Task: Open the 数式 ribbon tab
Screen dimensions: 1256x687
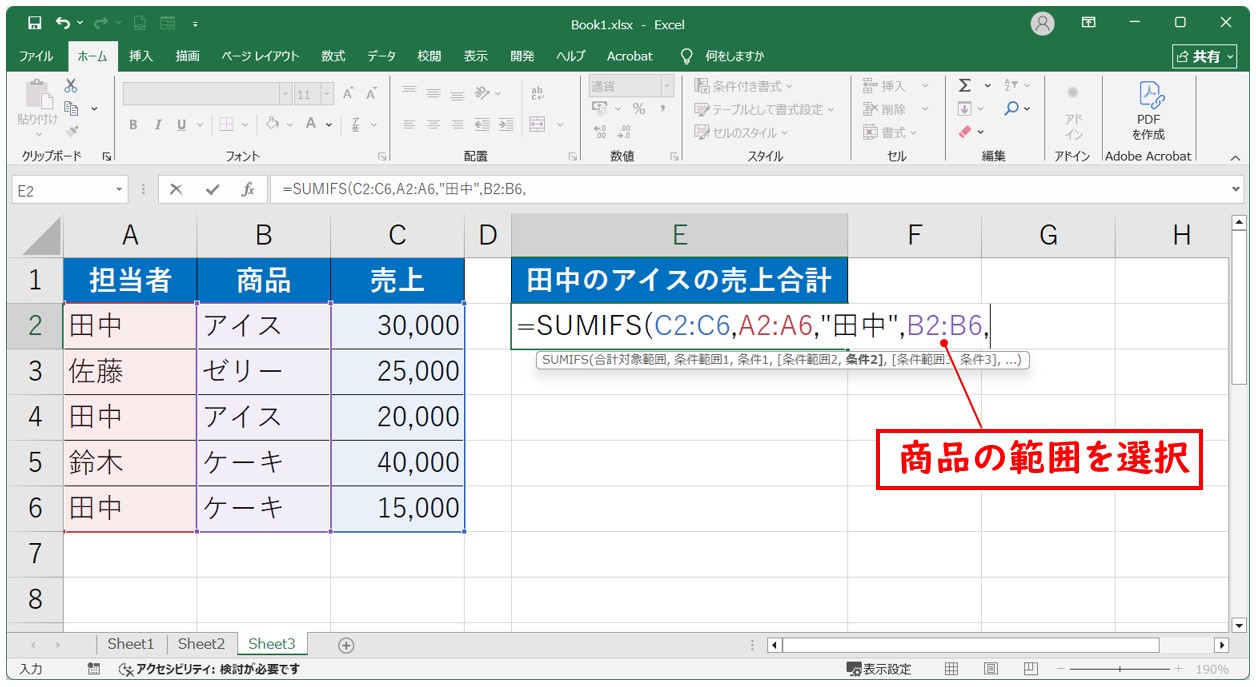Action: click(333, 56)
